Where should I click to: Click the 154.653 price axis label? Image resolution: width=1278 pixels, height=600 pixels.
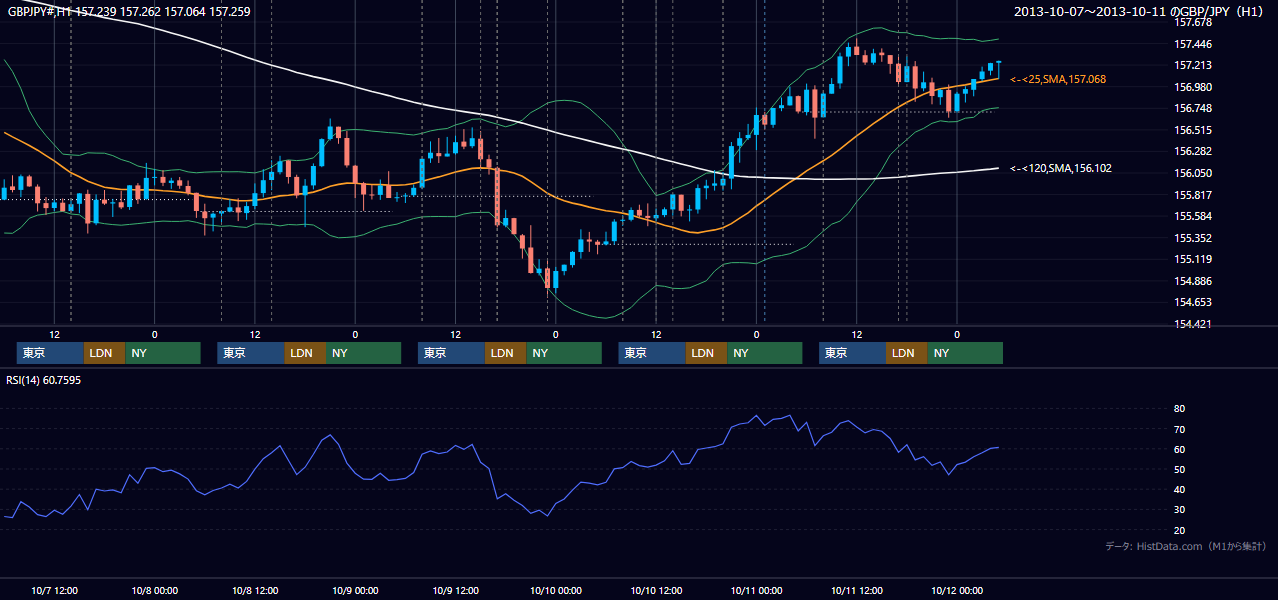pyautogui.click(x=1192, y=302)
